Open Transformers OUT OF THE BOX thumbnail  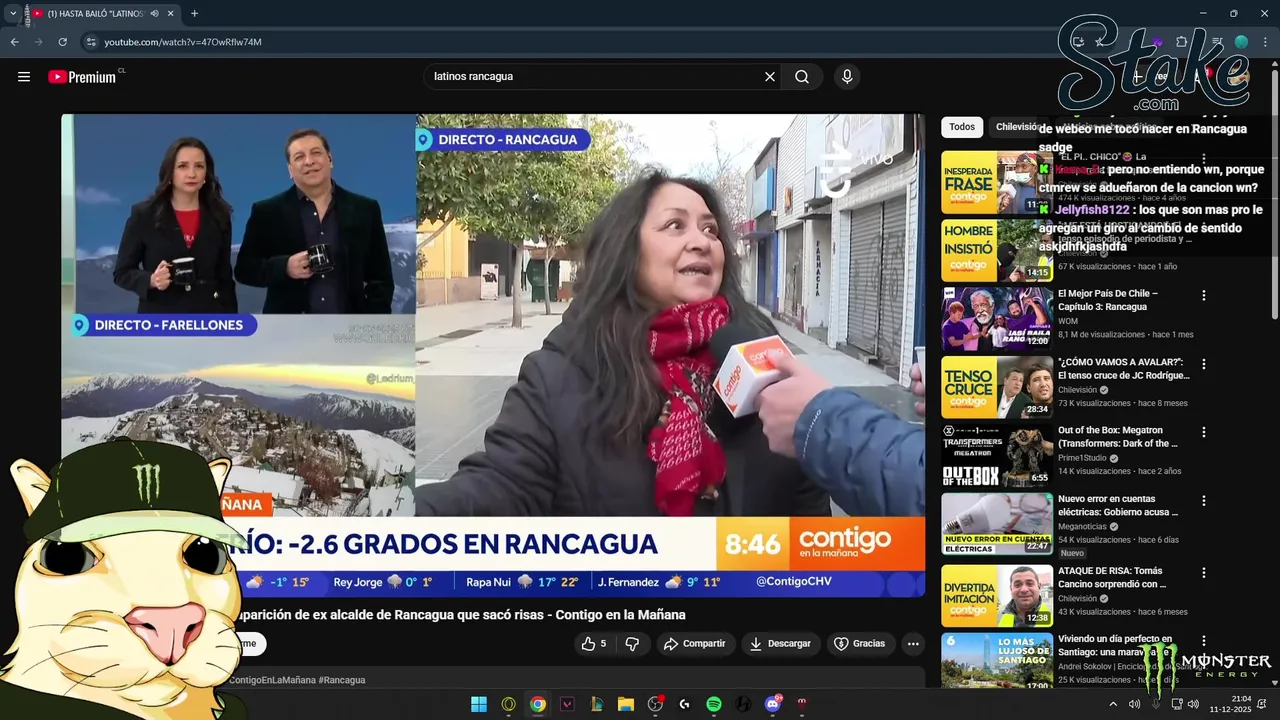click(997, 455)
